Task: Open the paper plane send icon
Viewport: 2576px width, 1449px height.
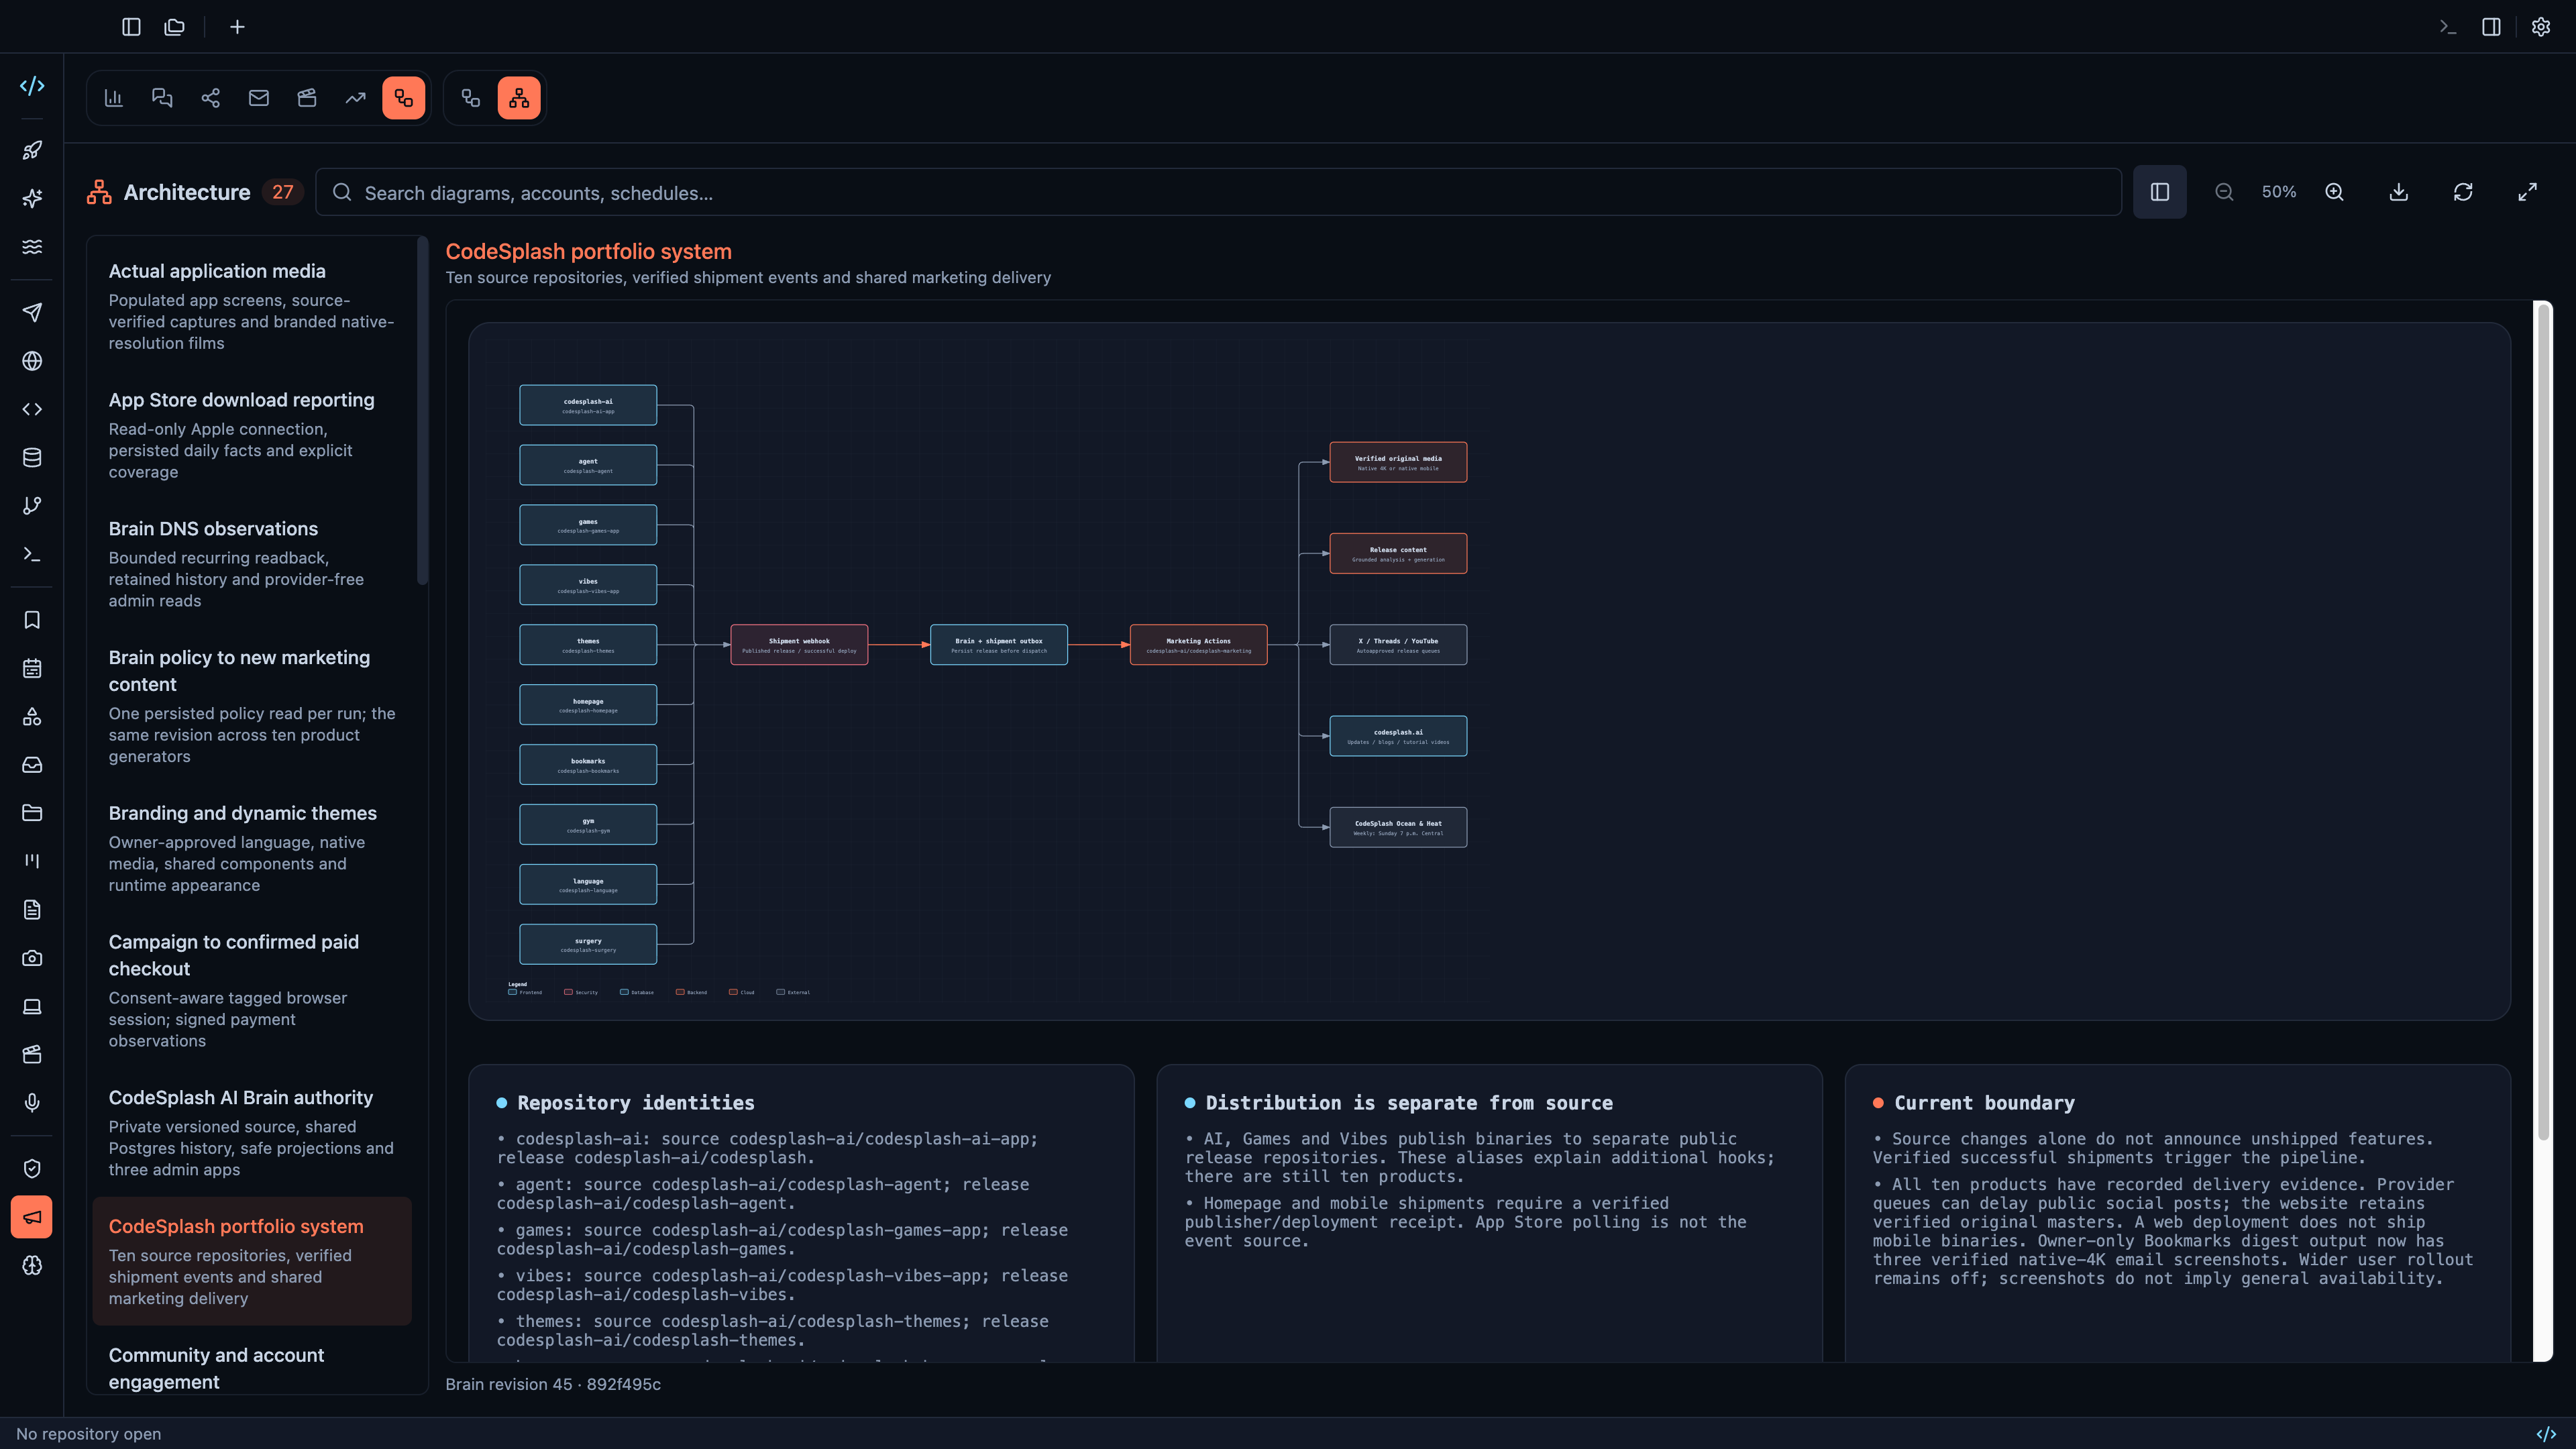Action: click(x=32, y=312)
